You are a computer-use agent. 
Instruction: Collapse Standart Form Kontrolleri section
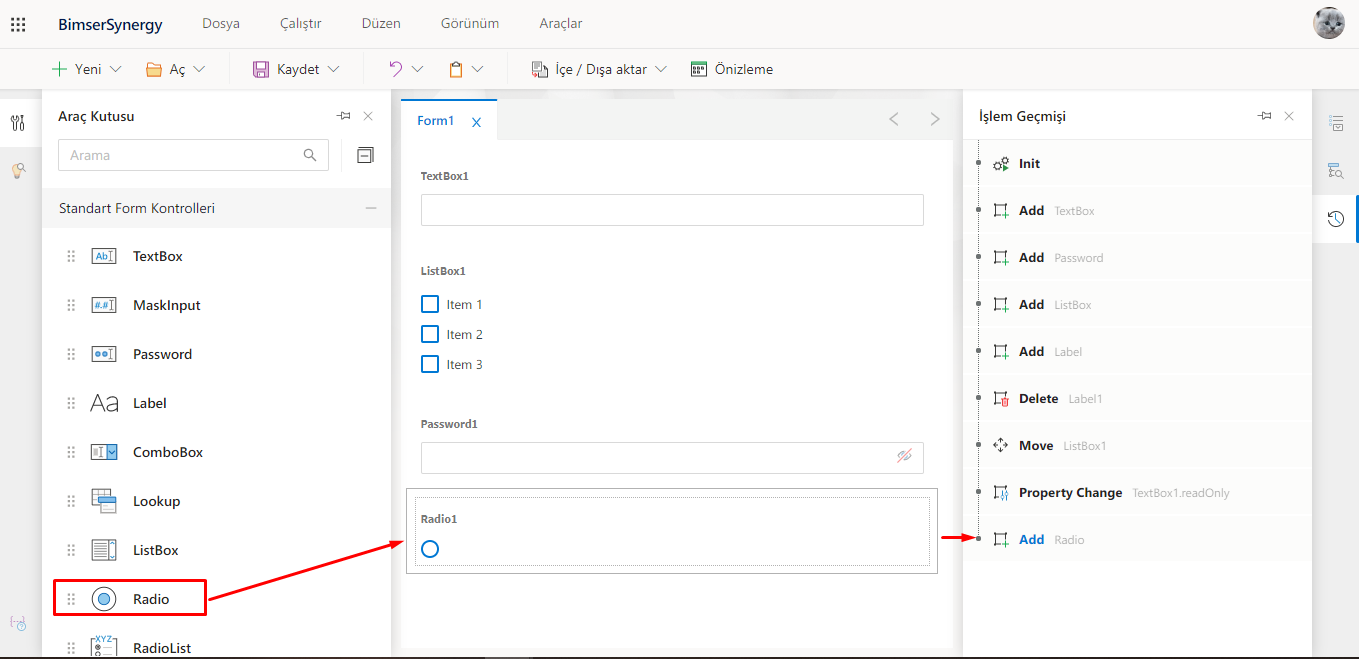tap(371, 208)
